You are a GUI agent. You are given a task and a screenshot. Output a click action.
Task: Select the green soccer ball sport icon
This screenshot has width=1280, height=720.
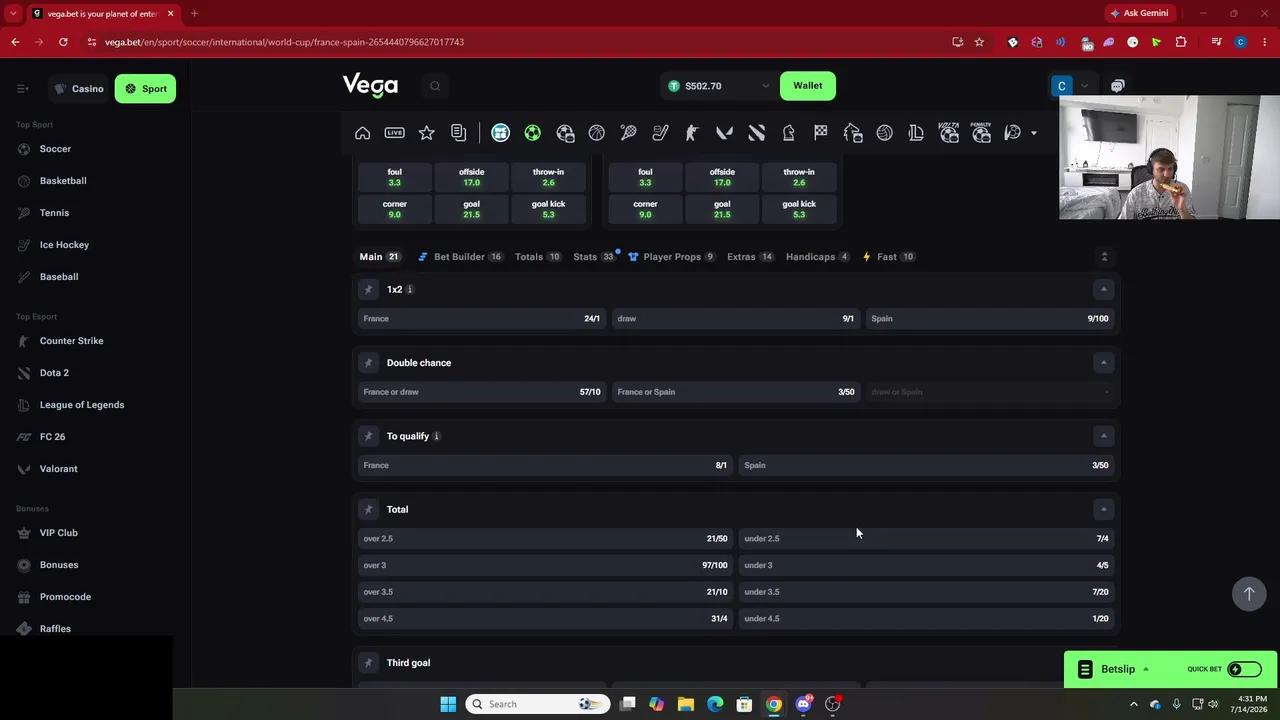[533, 133]
